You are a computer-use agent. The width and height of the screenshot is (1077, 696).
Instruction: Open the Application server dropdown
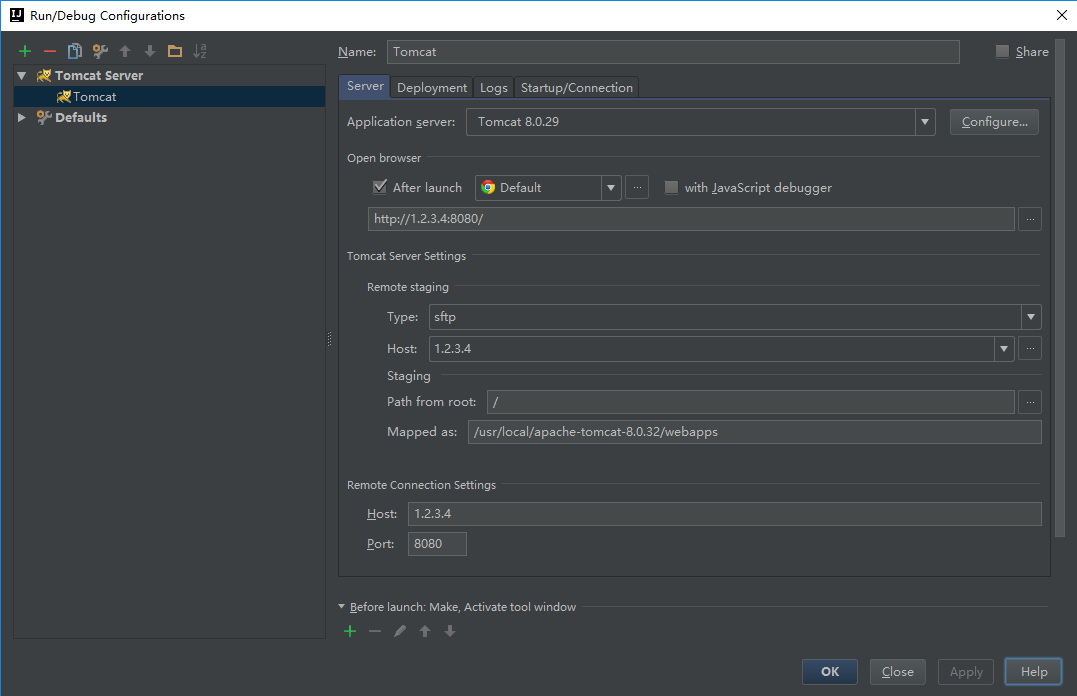(x=925, y=122)
